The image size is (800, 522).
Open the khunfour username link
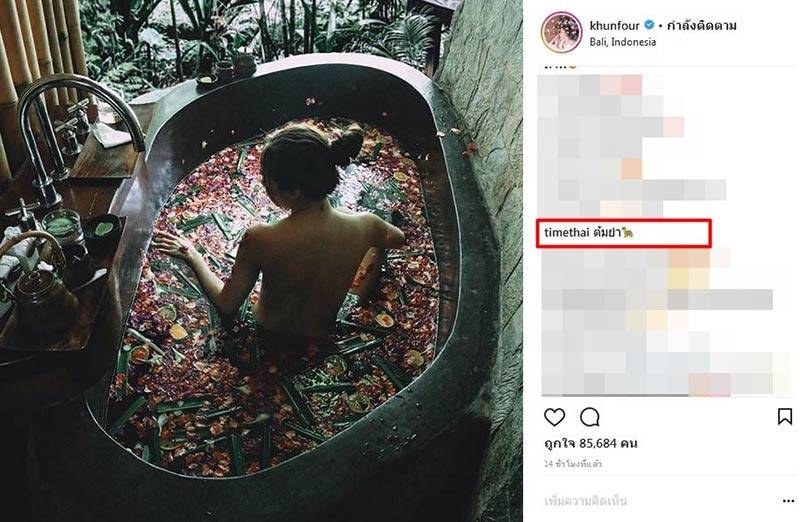(613, 24)
